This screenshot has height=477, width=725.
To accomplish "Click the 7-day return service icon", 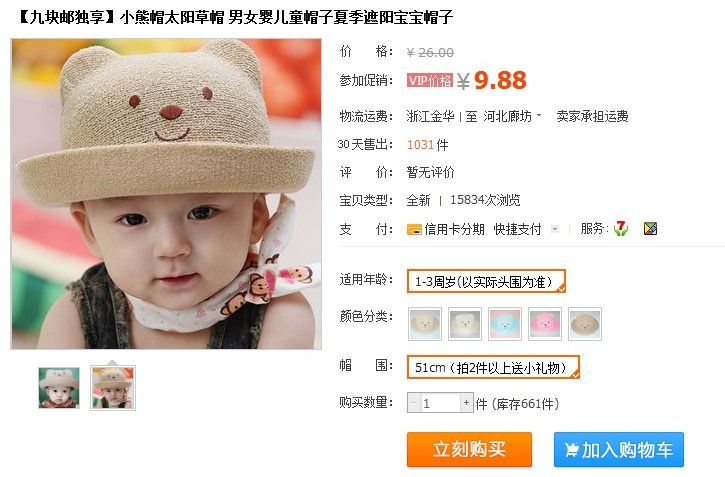I will click(x=621, y=228).
